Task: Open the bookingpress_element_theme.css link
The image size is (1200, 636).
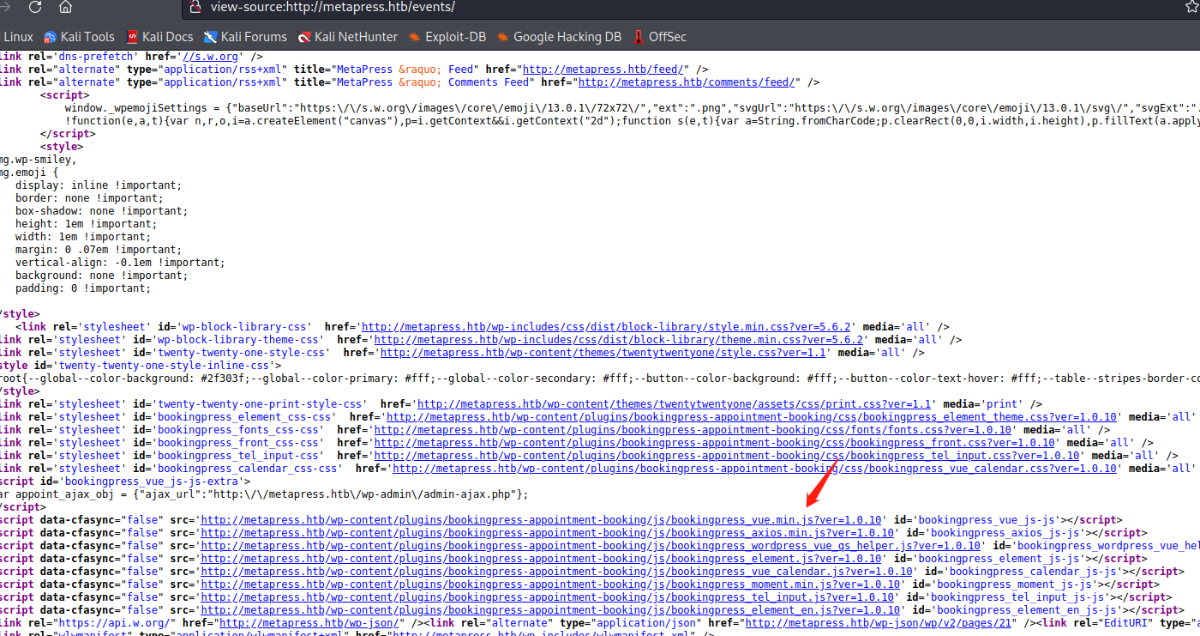Action: [x=752, y=418]
